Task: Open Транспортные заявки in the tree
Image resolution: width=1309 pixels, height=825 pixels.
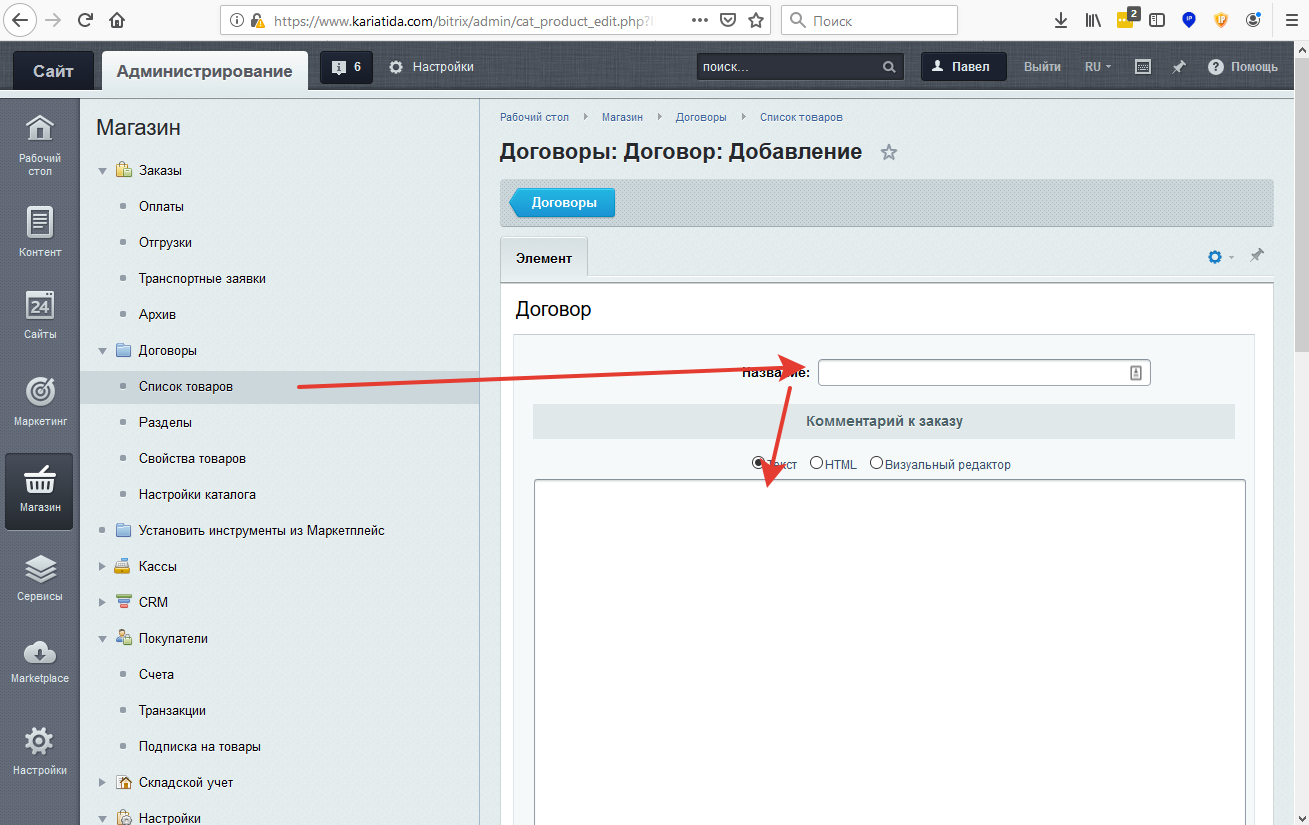Action: click(202, 279)
